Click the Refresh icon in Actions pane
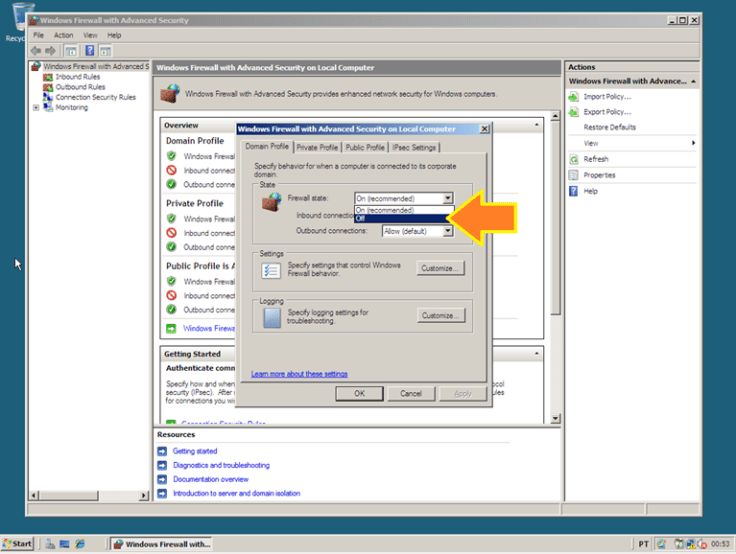The height and width of the screenshot is (554, 736). 574,159
